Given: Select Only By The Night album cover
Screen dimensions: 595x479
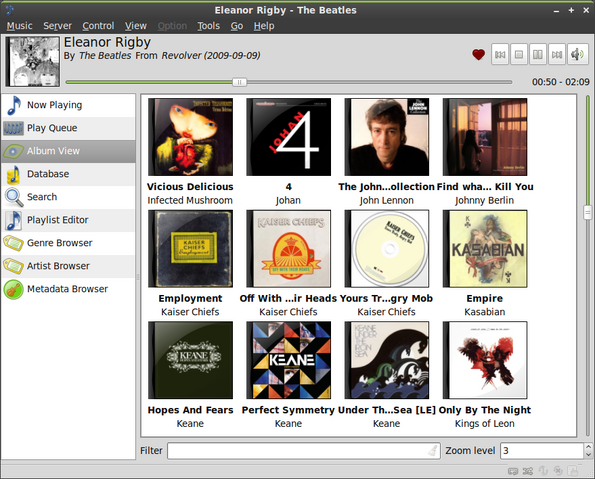Looking at the screenshot, I should (x=485, y=360).
